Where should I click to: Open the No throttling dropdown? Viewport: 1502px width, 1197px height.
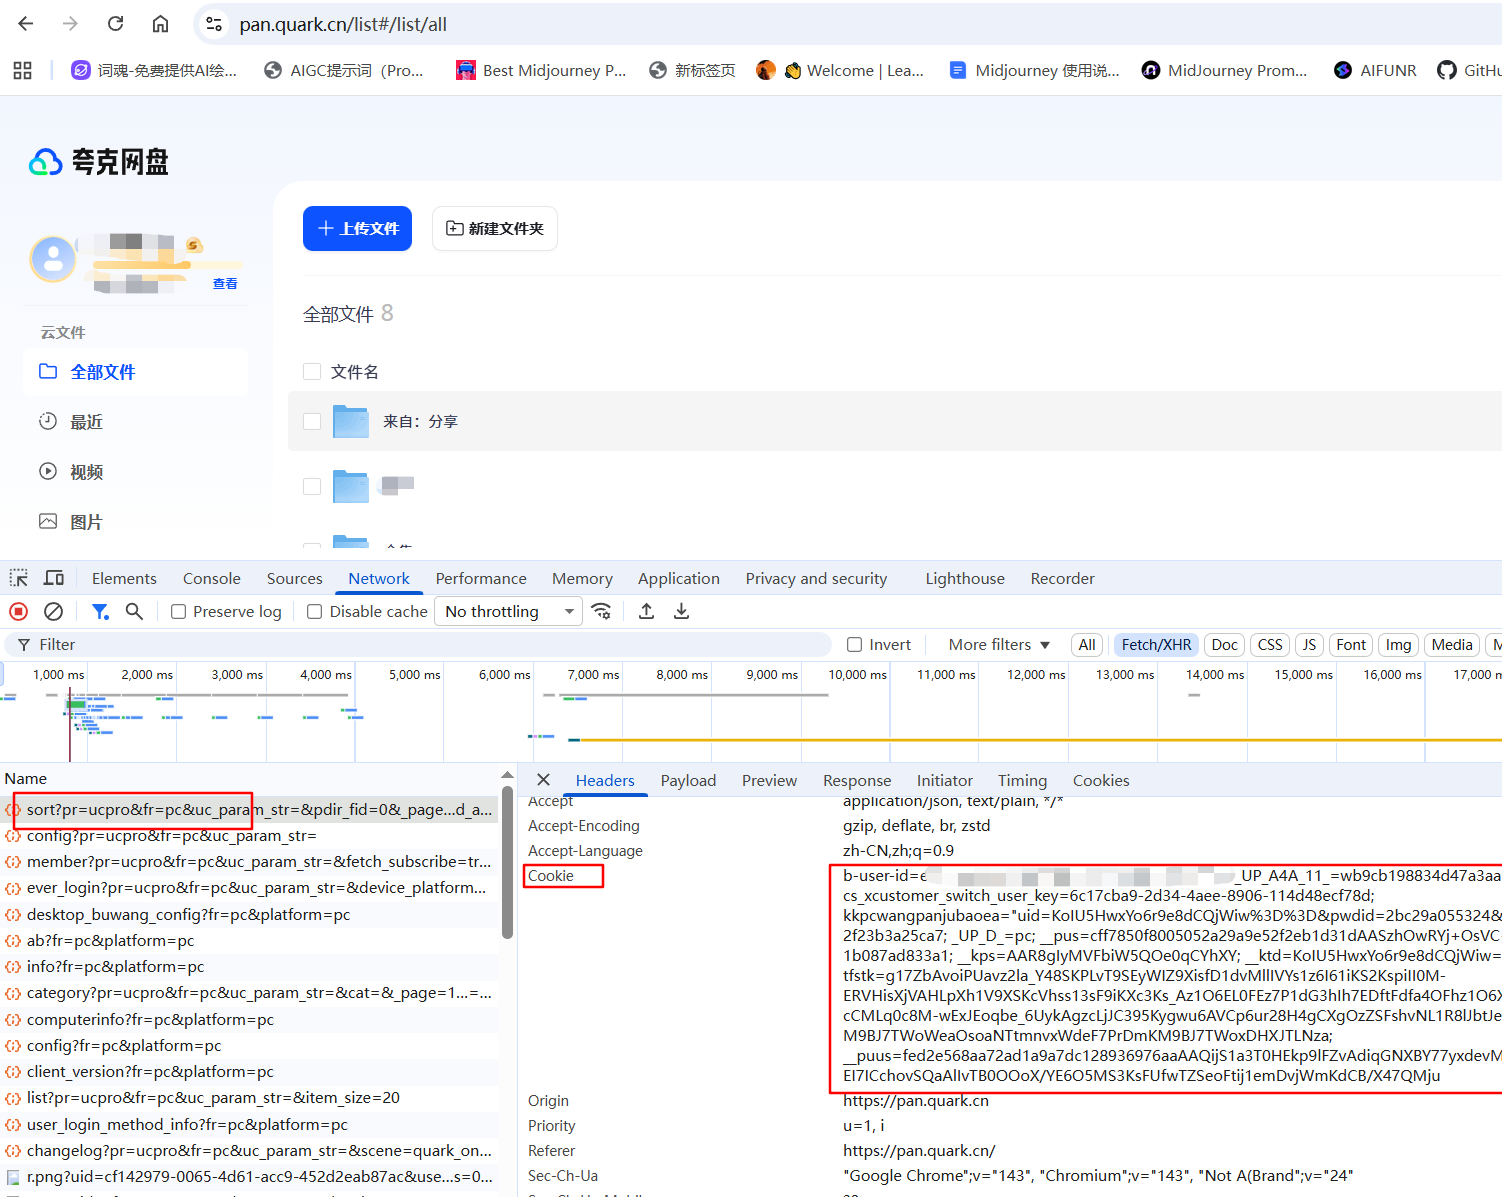(509, 612)
